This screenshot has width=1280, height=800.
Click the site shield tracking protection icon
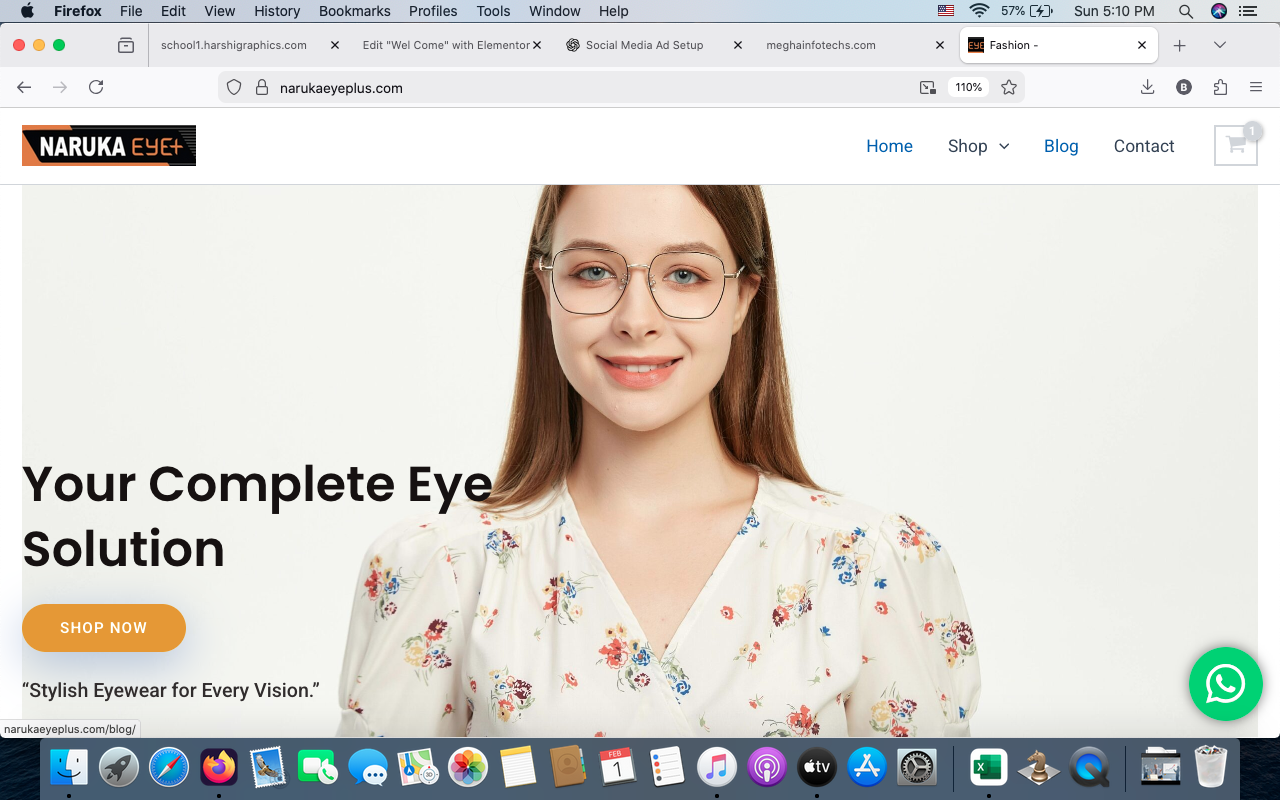[x=234, y=88]
